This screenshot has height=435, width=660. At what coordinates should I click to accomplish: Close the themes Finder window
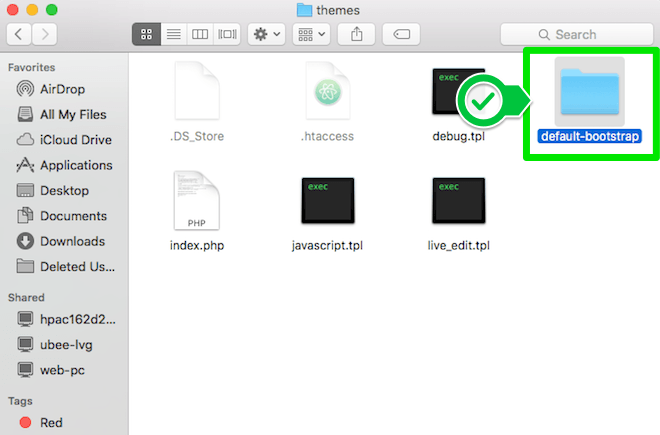[x=13, y=10]
